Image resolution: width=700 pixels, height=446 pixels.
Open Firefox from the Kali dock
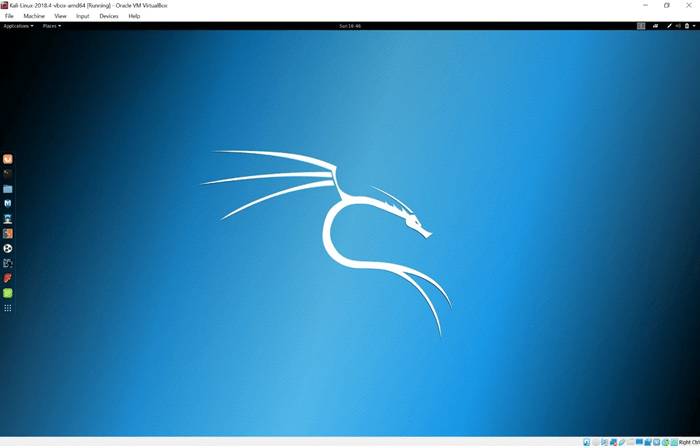(x=8, y=159)
